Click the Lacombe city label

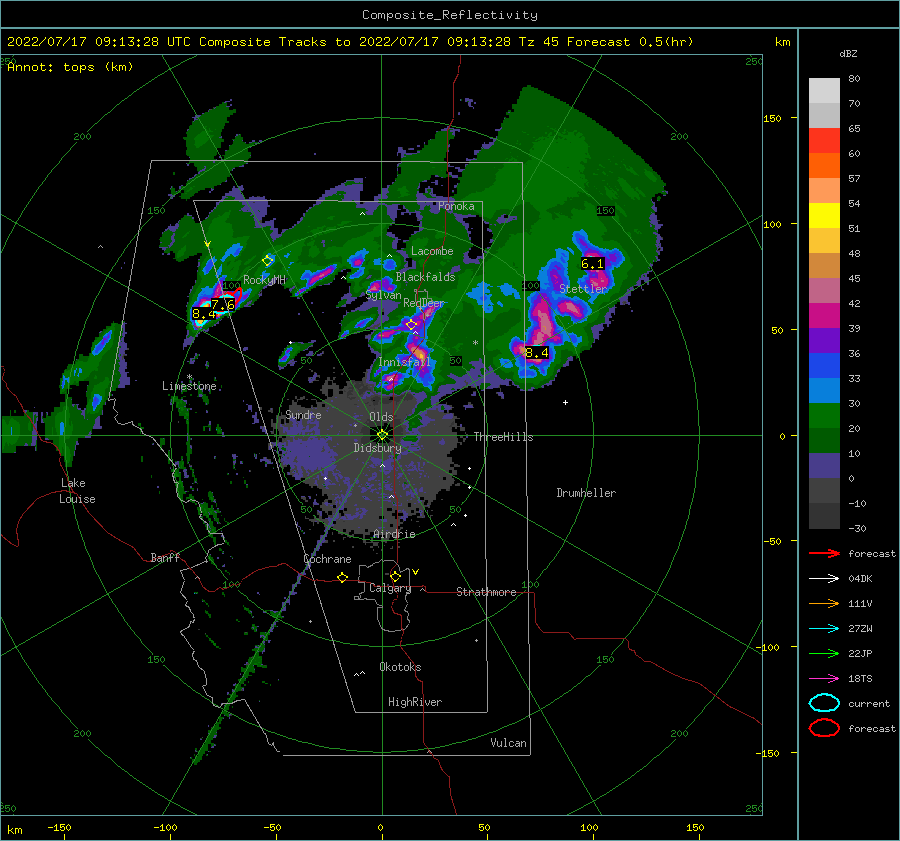tap(432, 251)
